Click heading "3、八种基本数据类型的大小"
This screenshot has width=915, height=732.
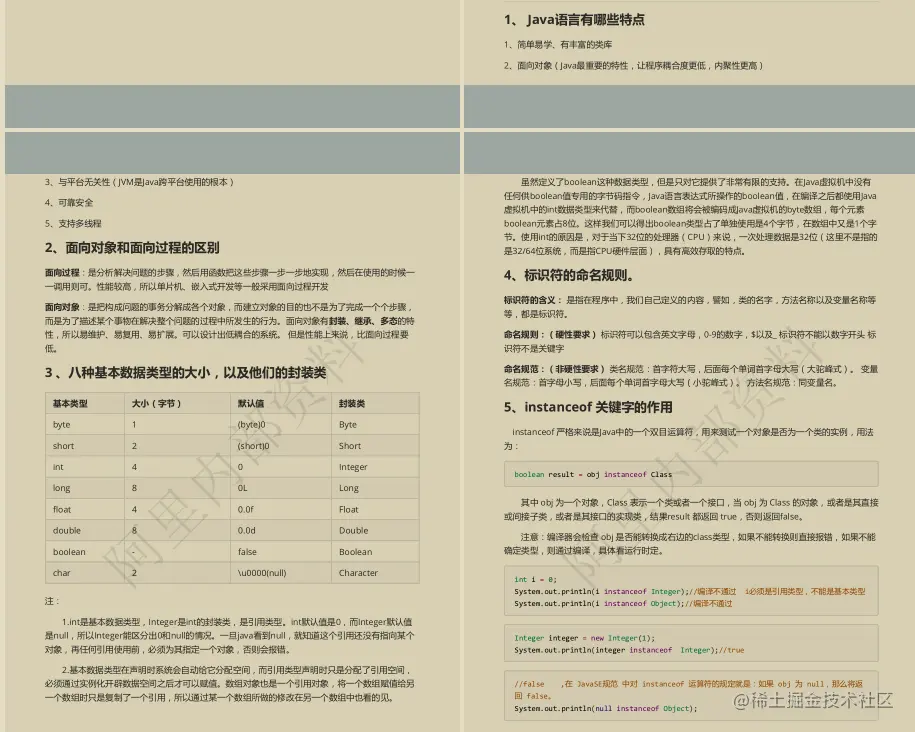[x=186, y=373]
